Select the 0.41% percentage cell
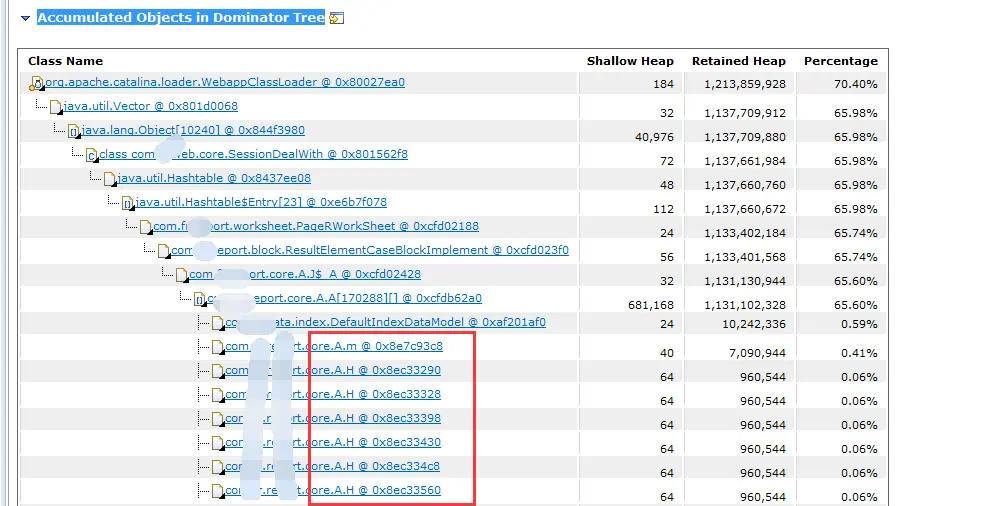Screen dimensions: 991x506 click(x=859, y=353)
